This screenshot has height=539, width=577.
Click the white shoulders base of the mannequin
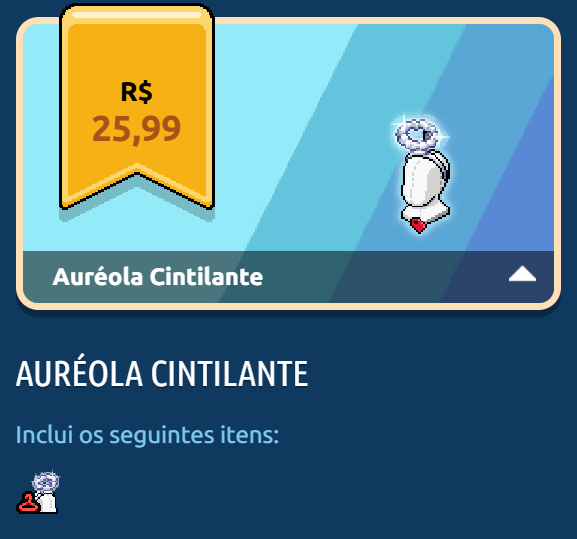pos(425,213)
